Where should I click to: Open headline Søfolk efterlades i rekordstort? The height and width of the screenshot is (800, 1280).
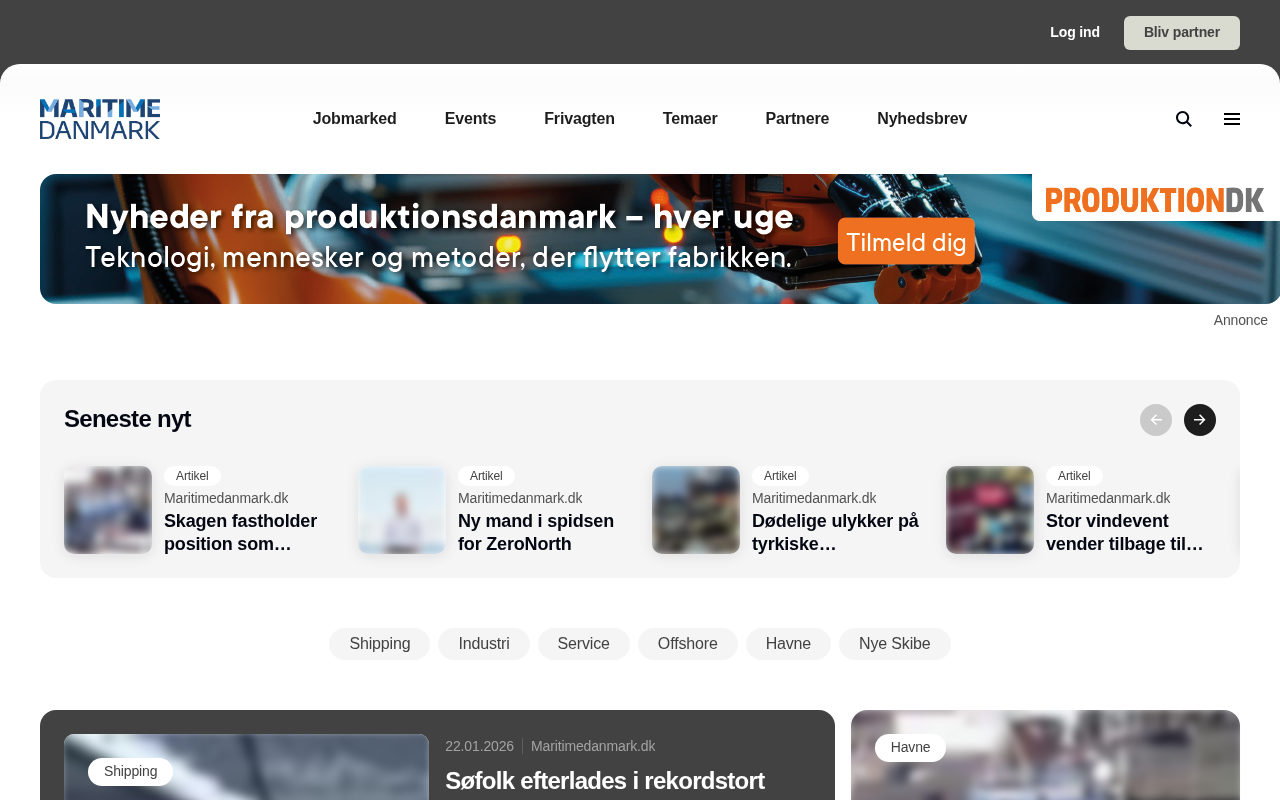click(605, 781)
